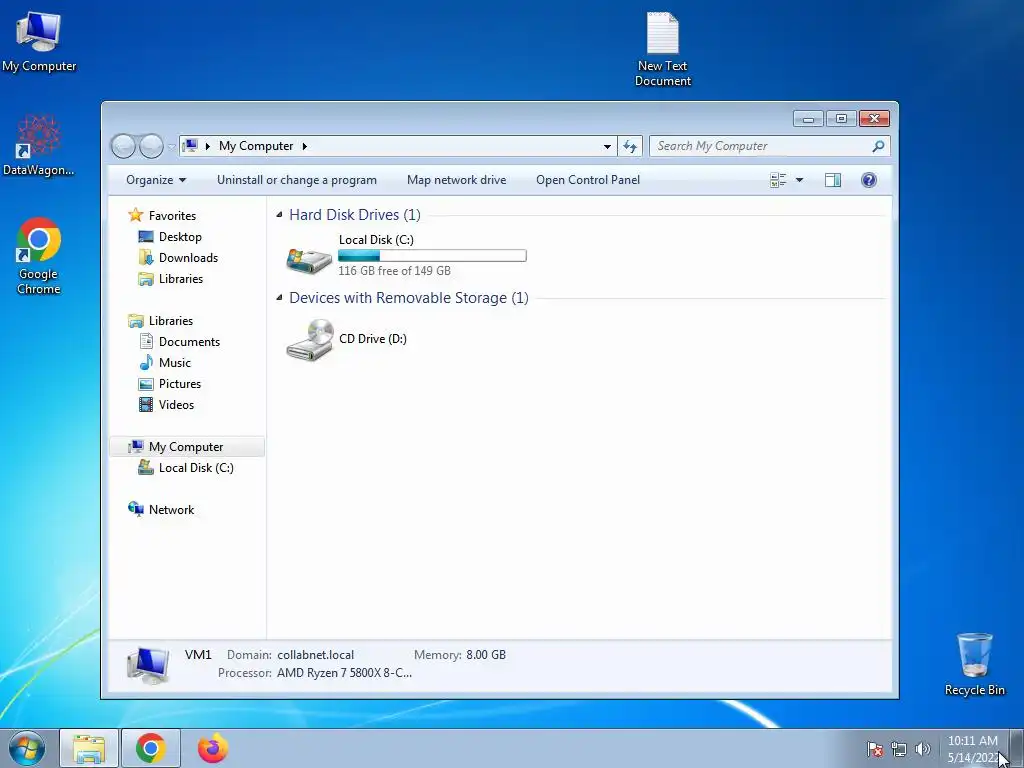Go forward using the Forward arrow button
The height and width of the screenshot is (768, 1024).
151,146
